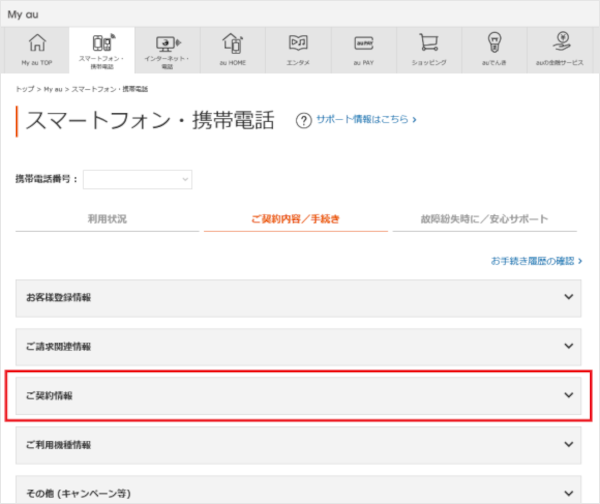Go to au HOME section icon
600x504 pixels.
click(232, 44)
